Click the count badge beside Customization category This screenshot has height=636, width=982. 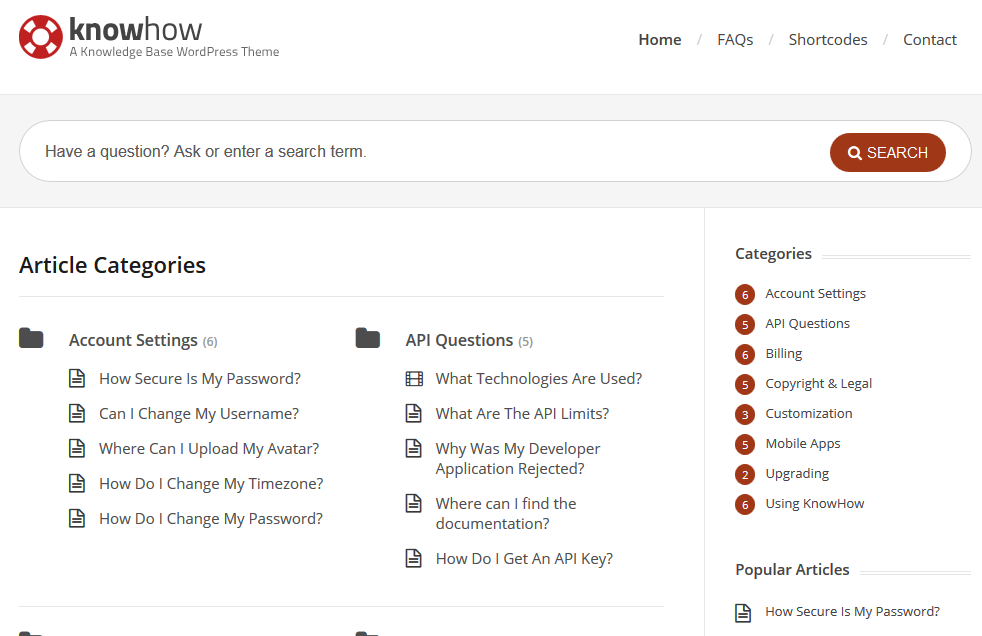[x=745, y=414]
